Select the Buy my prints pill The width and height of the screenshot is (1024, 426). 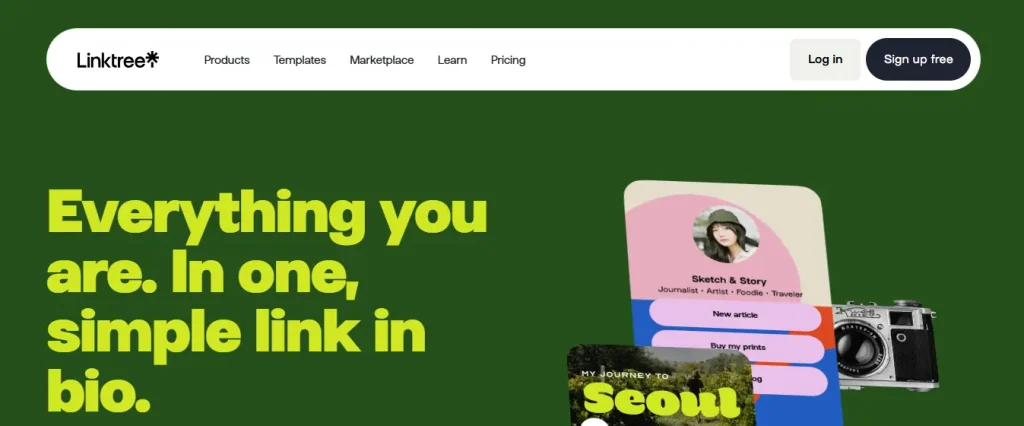pos(738,346)
